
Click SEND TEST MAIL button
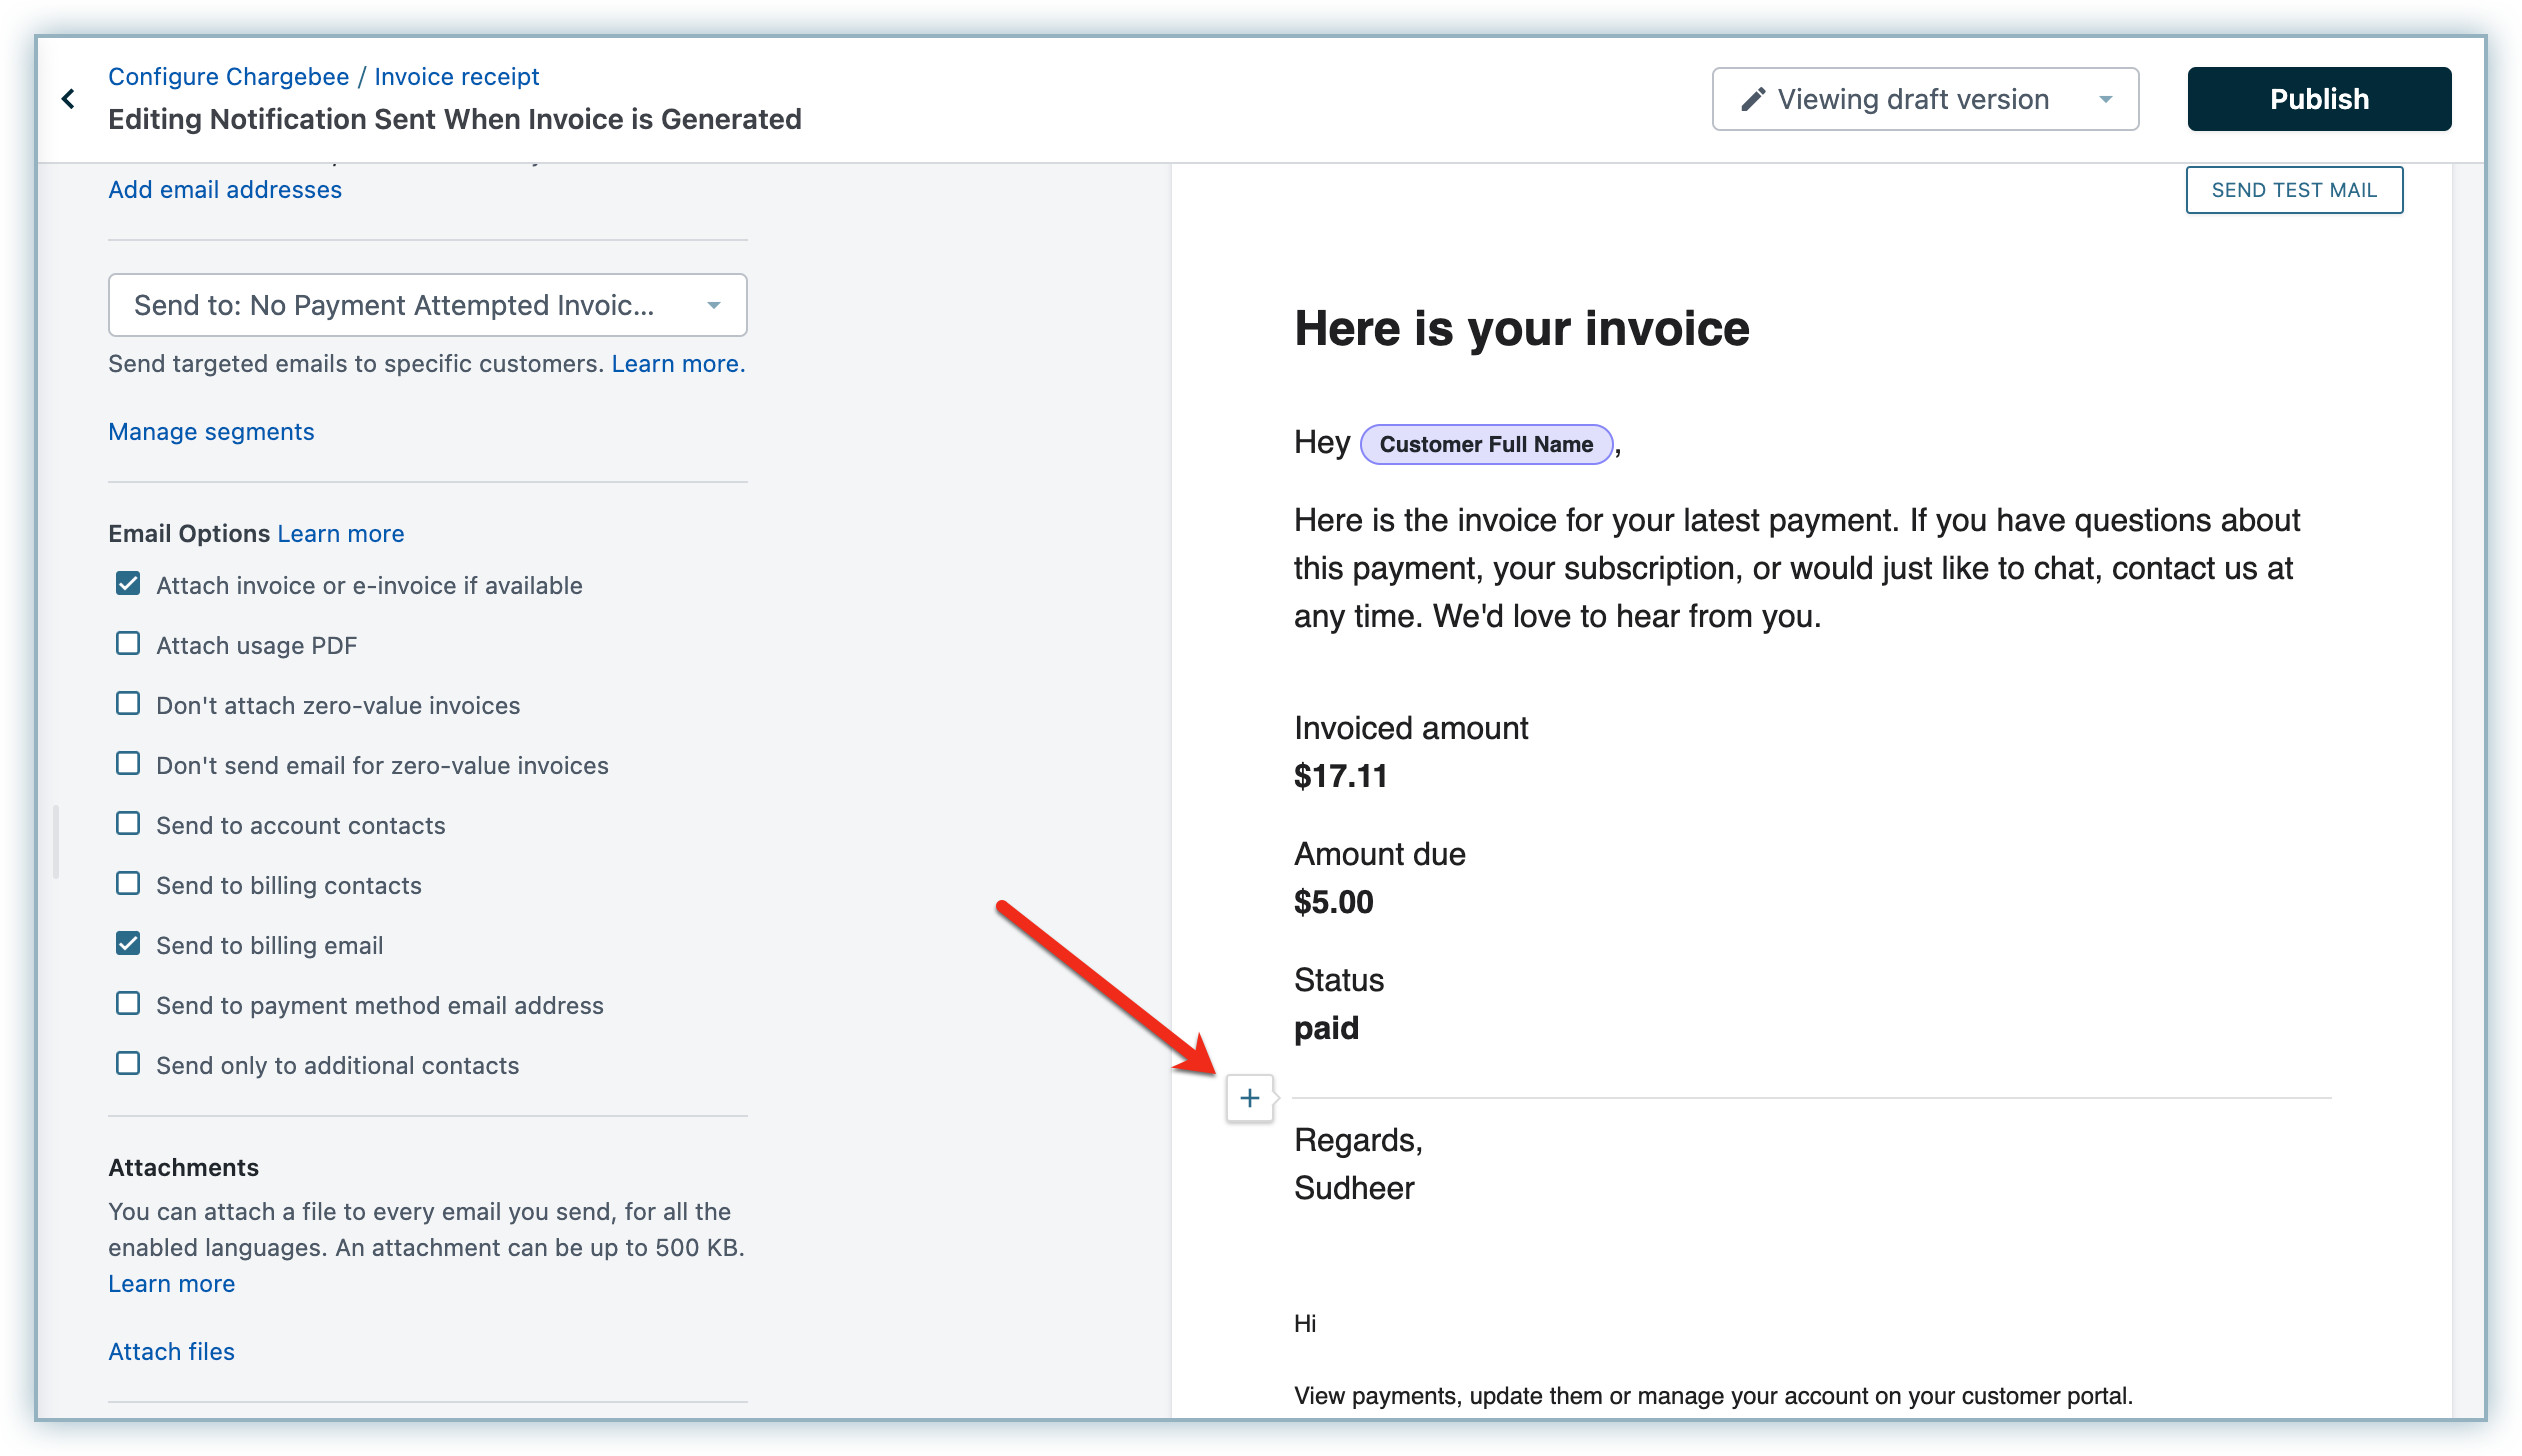coord(2293,190)
